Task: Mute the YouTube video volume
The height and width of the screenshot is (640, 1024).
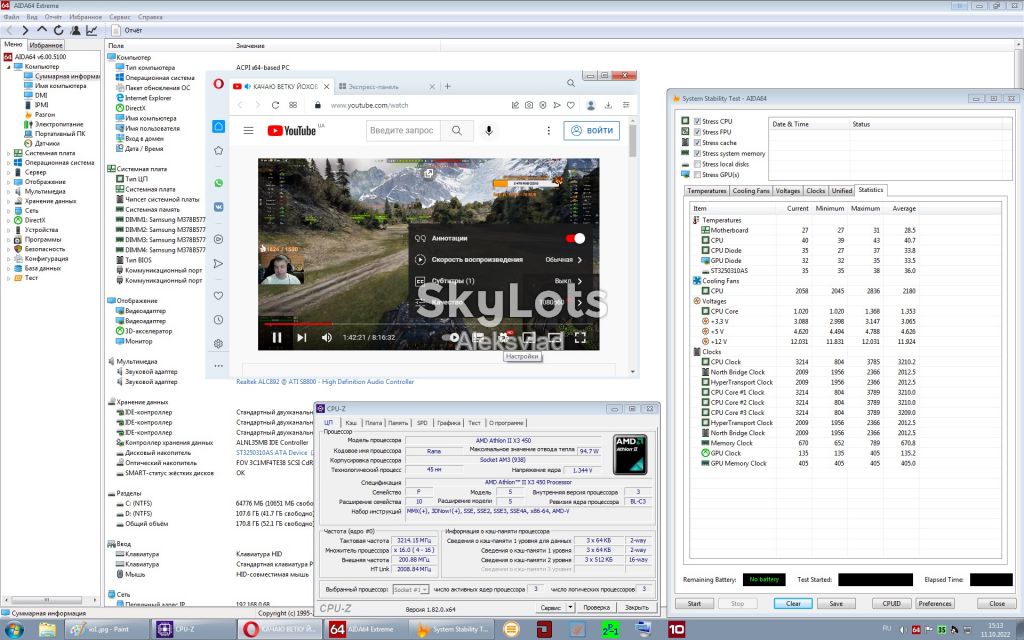Action: click(x=327, y=338)
